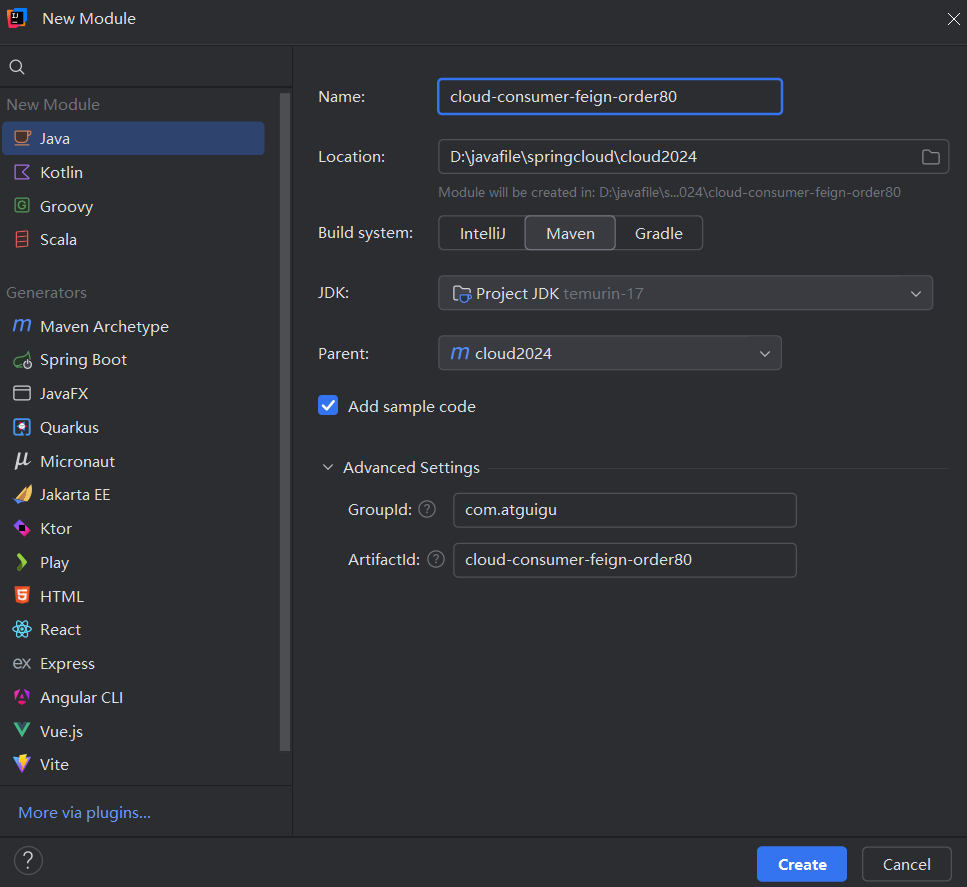Click the Java coffee cup icon

[22, 138]
